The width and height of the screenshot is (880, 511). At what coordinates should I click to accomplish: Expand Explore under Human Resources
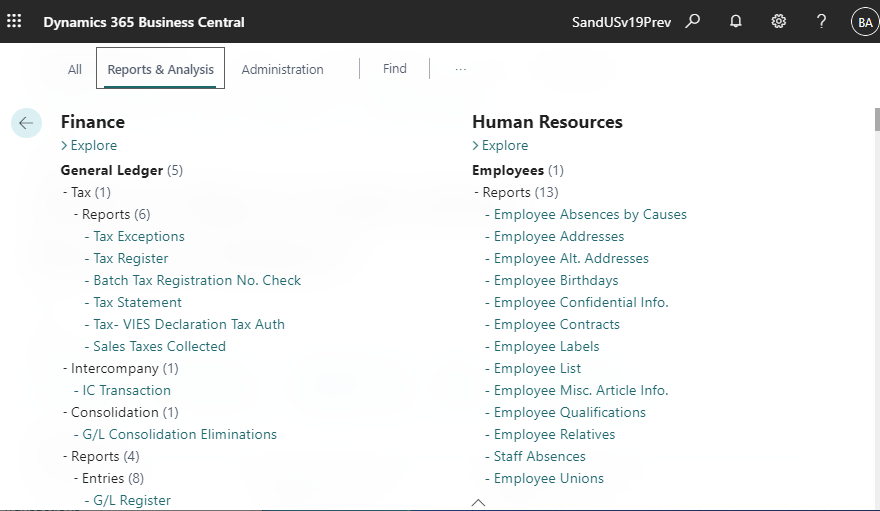(x=501, y=145)
